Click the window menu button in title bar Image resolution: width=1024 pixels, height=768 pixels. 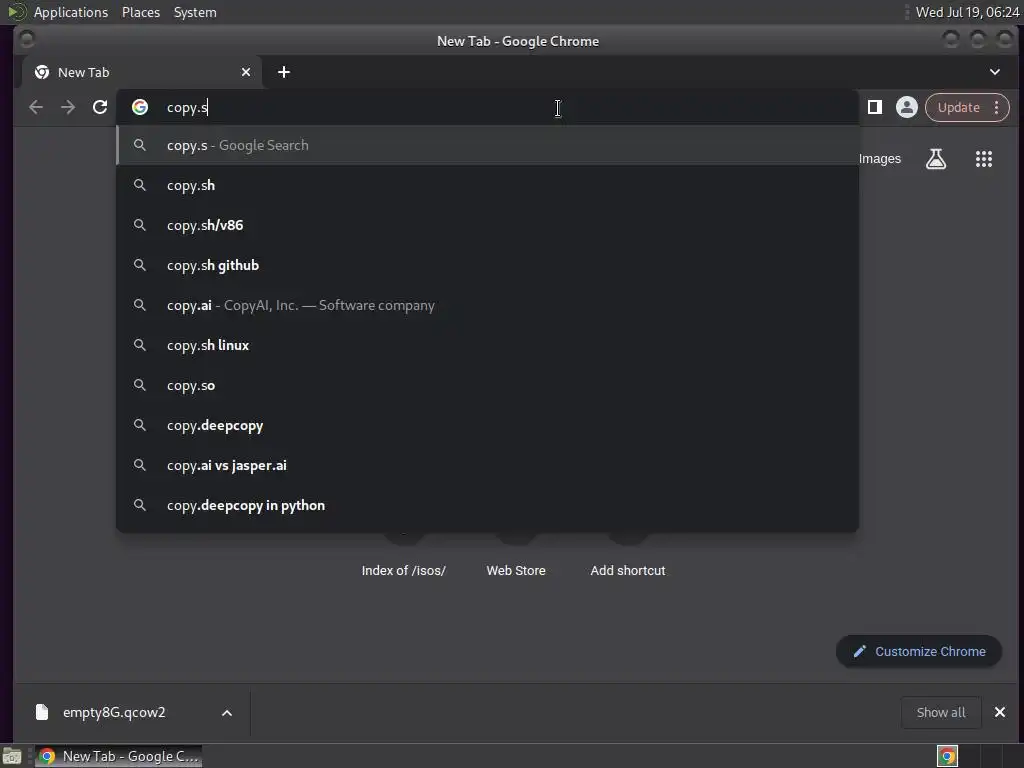pos(27,40)
